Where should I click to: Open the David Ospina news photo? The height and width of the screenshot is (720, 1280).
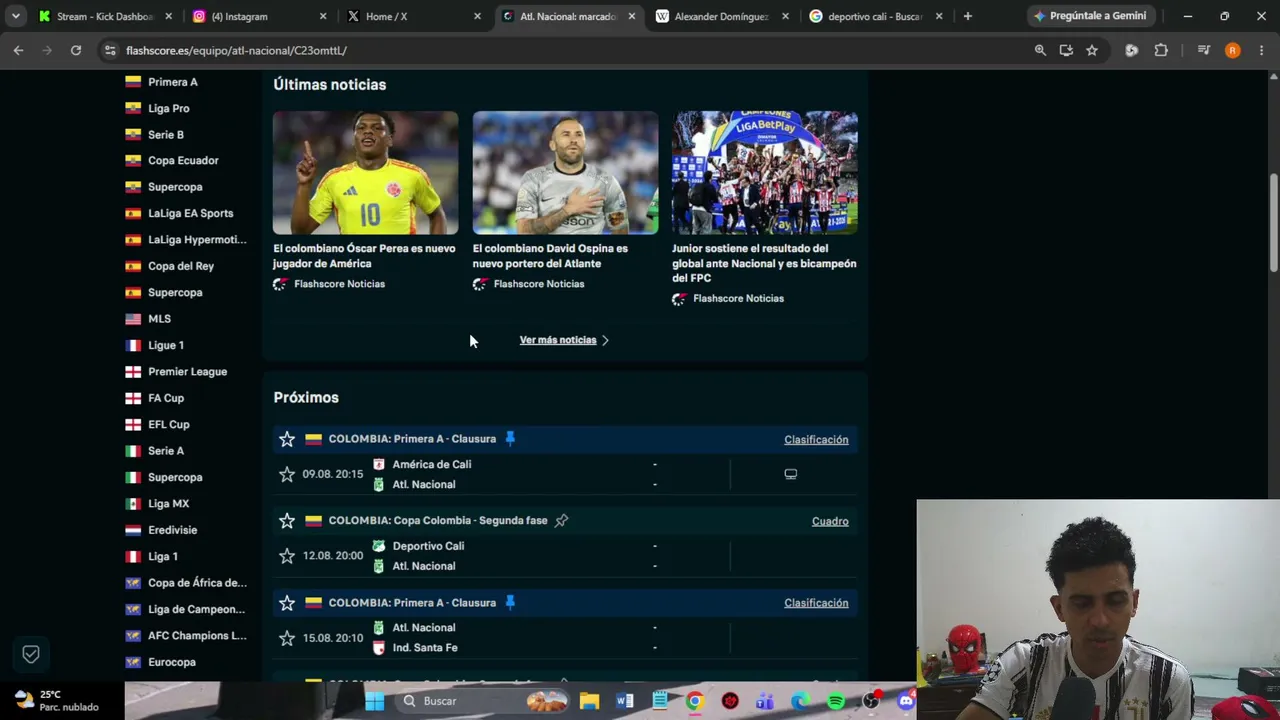pyautogui.click(x=565, y=172)
